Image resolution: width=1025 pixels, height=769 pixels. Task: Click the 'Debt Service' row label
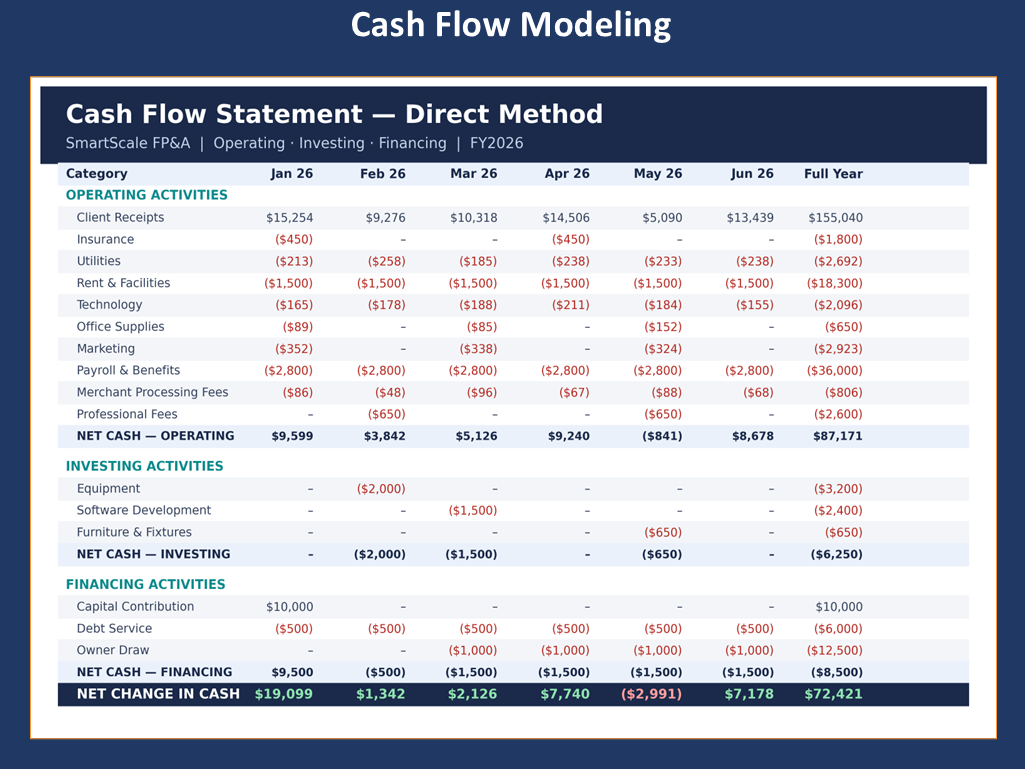click(114, 628)
